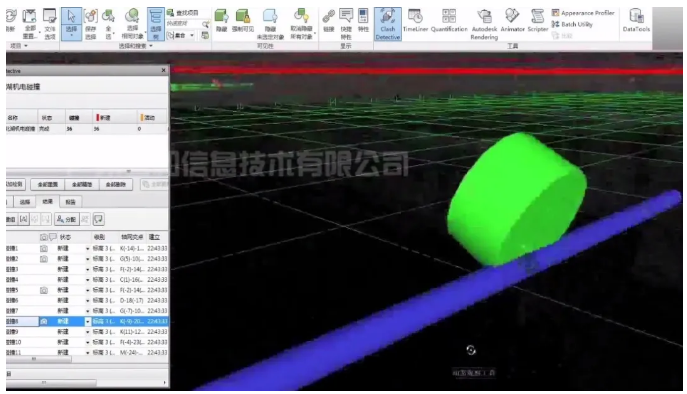687x394 pixels.
Task: Open Autodesk Rendering
Action: click(484, 25)
